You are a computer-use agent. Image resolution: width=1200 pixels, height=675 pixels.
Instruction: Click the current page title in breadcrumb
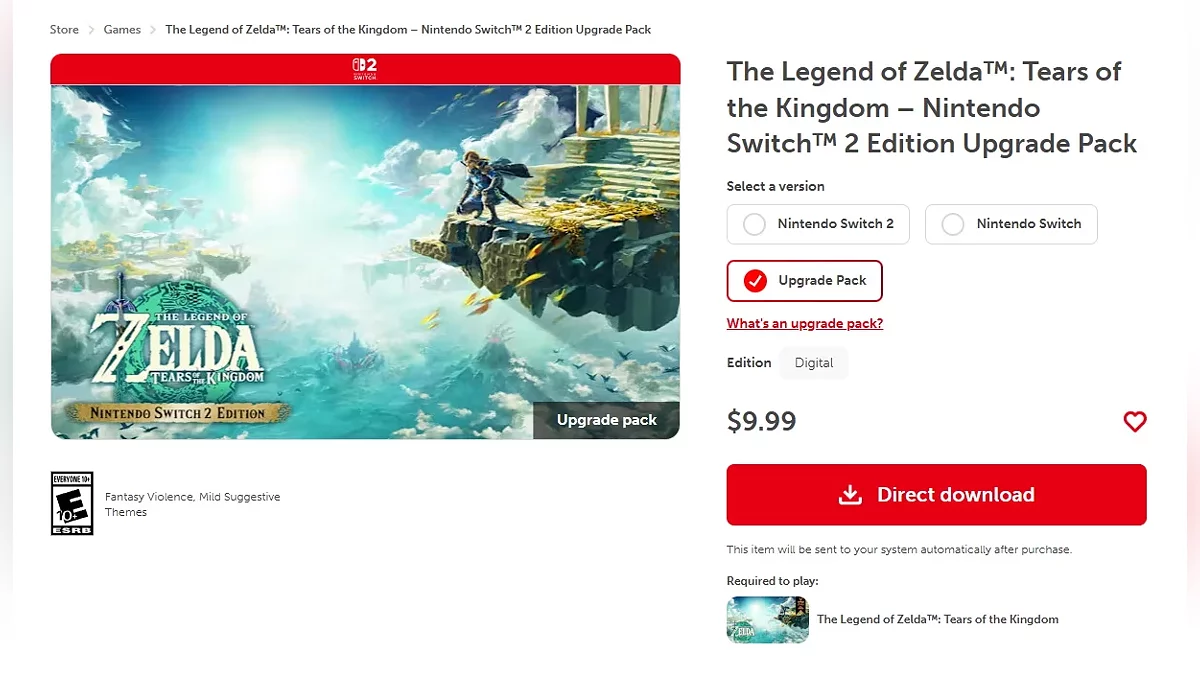click(408, 30)
